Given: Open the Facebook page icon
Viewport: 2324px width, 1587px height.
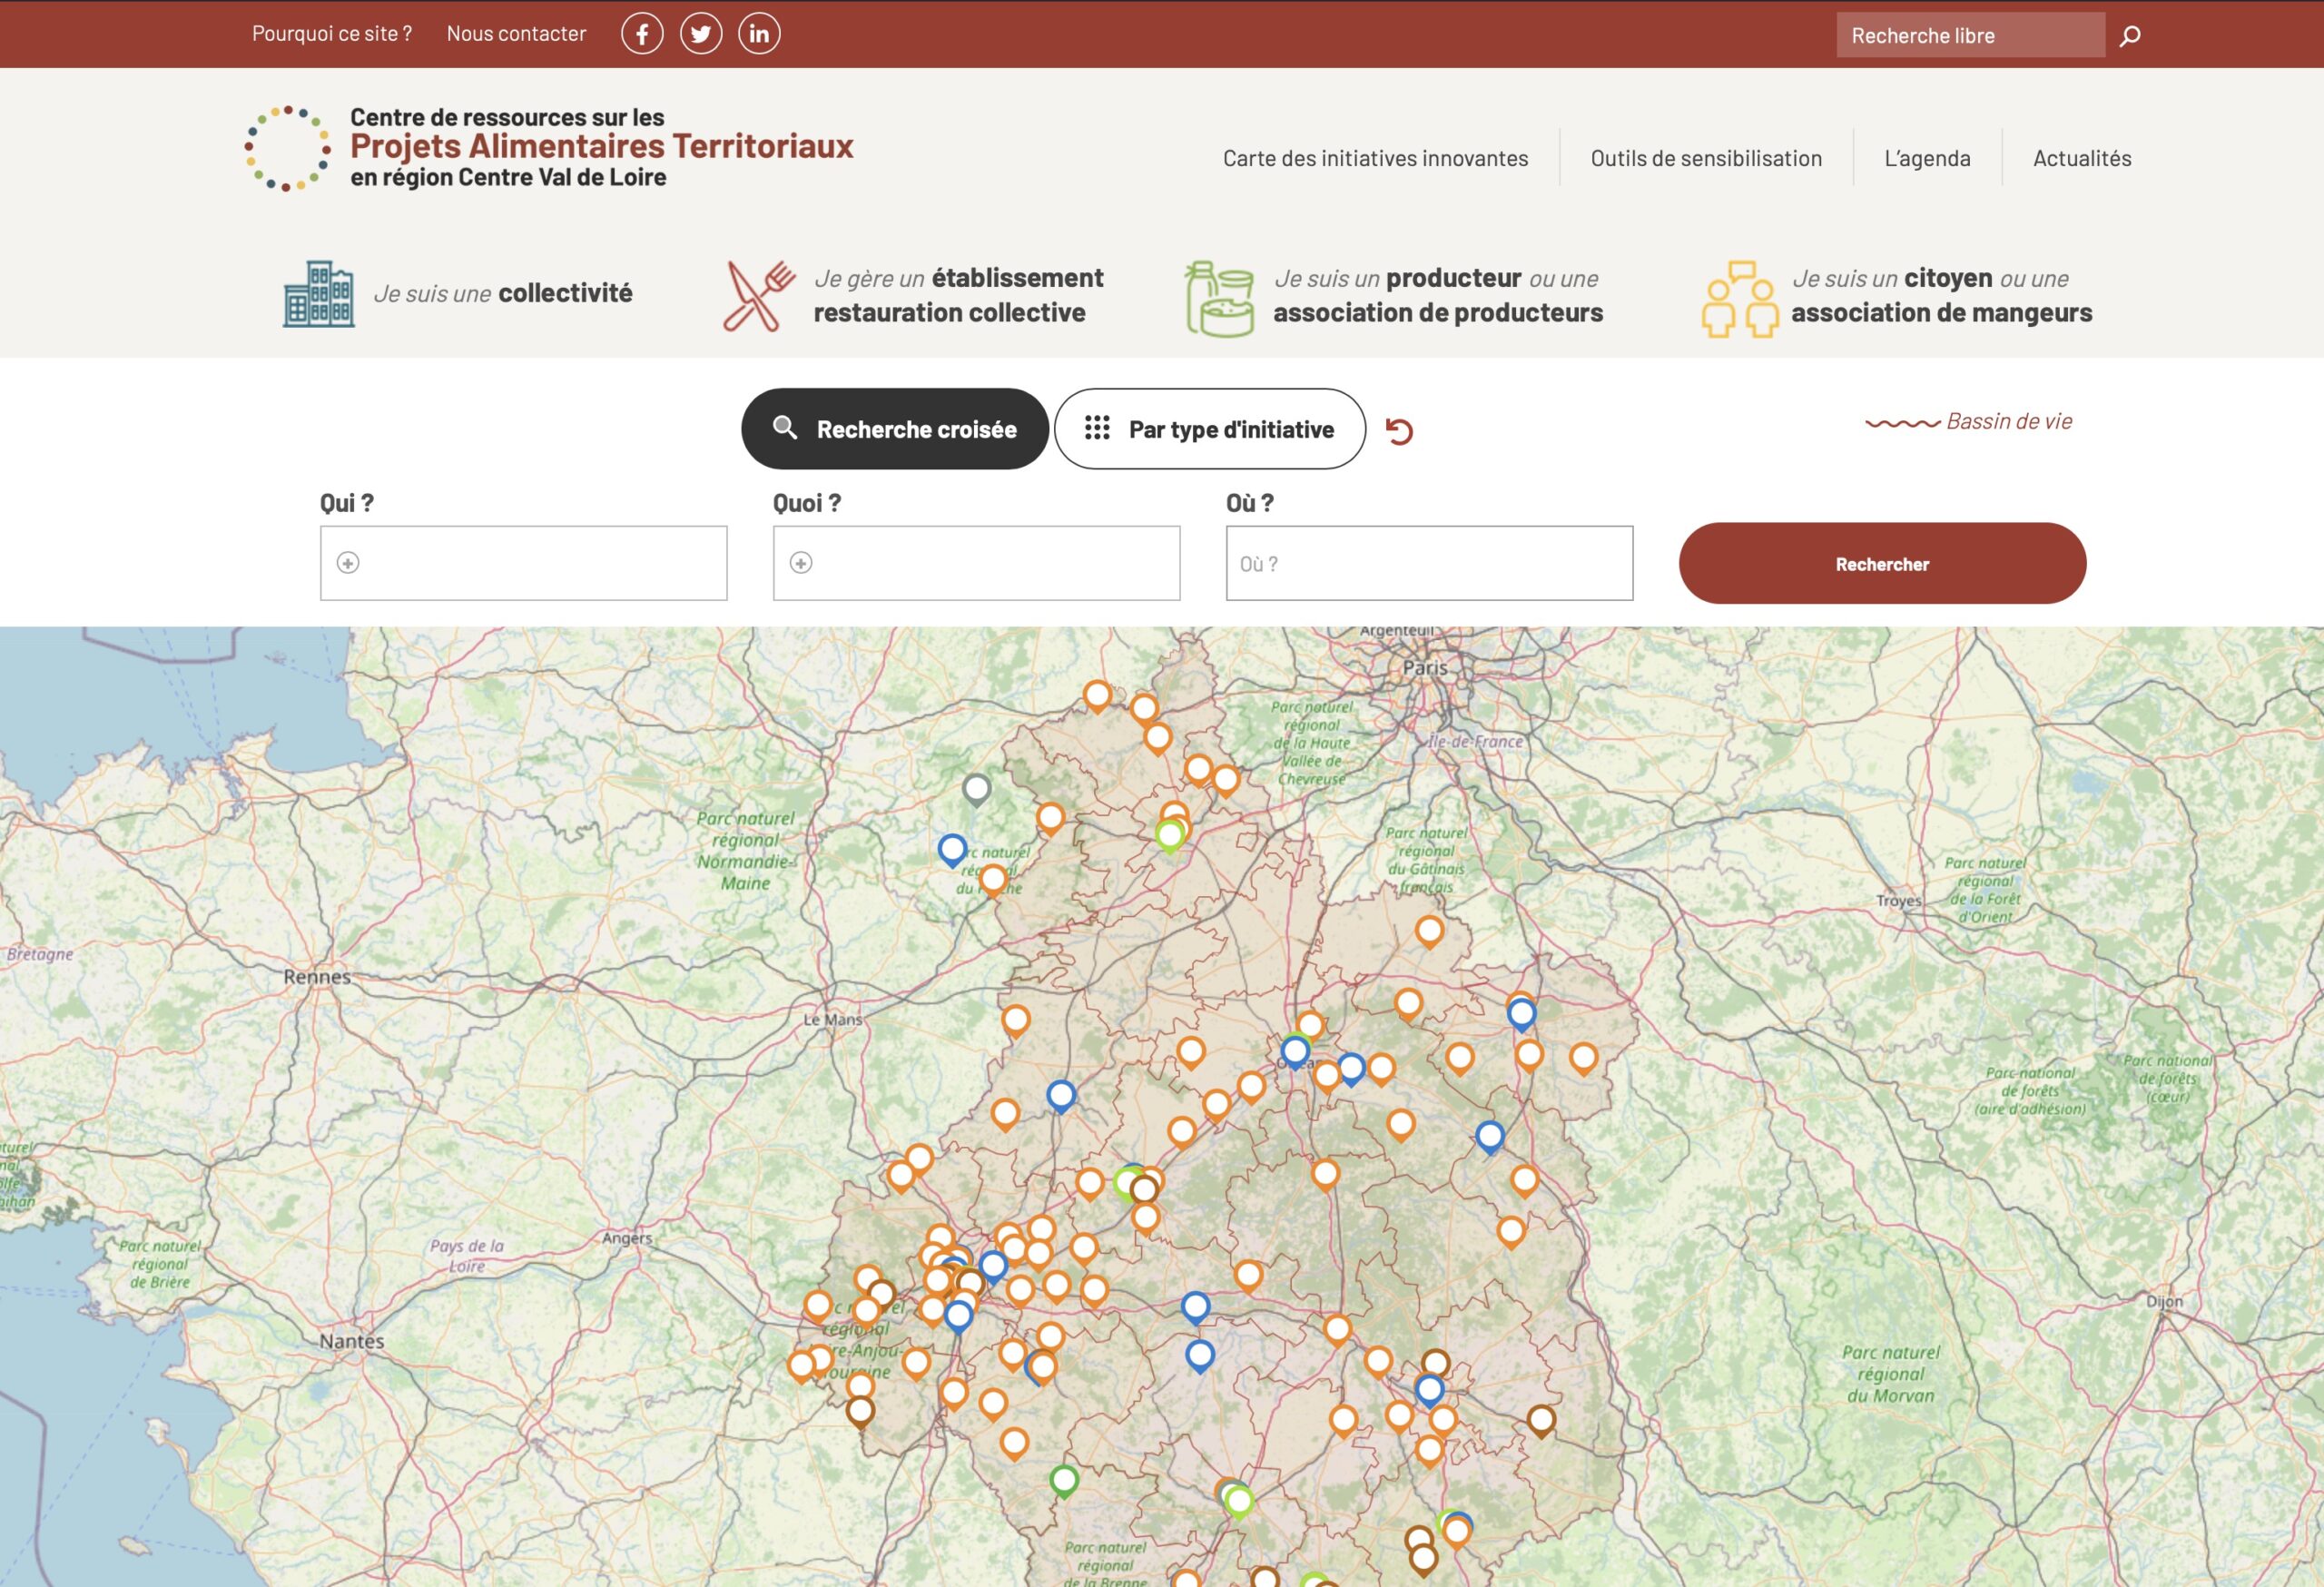Looking at the screenshot, I should (x=642, y=34).
